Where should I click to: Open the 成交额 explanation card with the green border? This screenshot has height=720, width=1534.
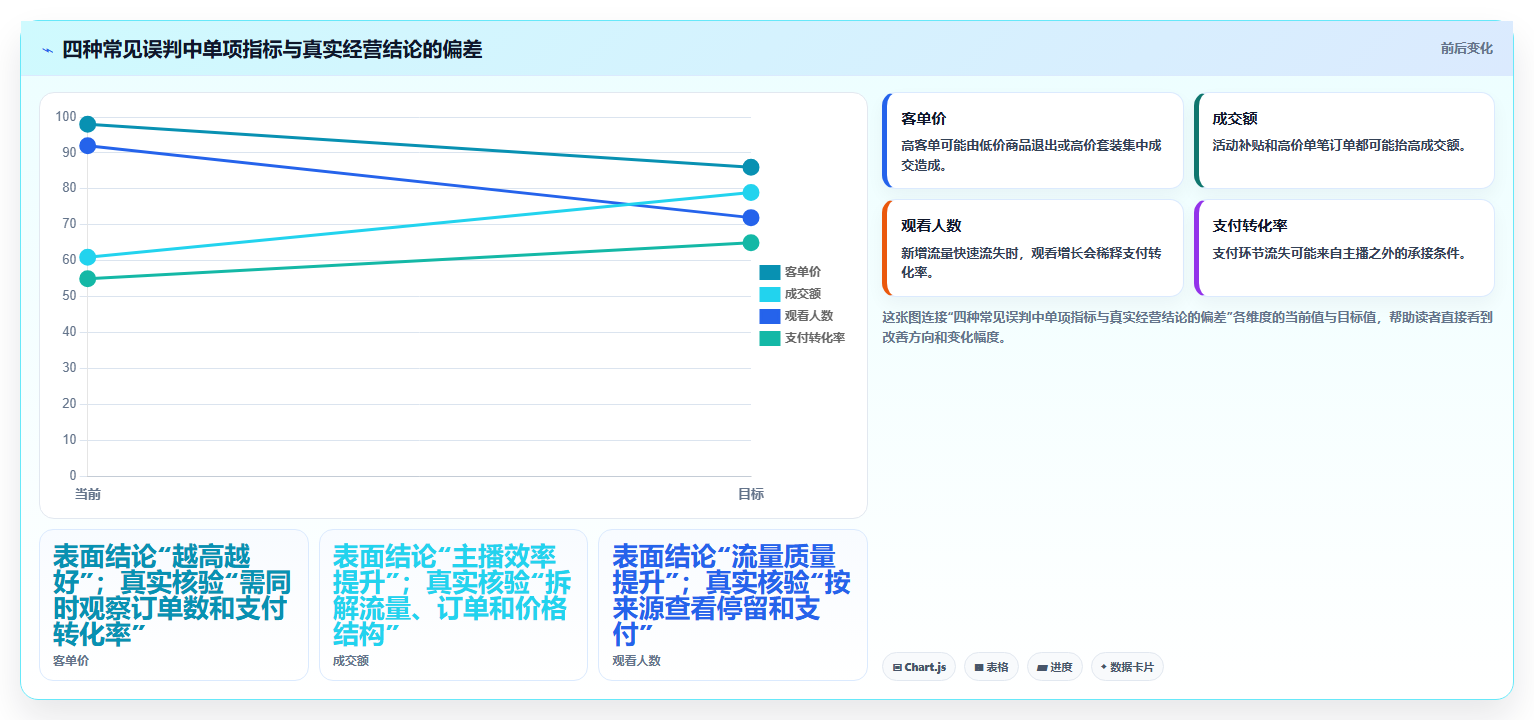[1344, 141]
